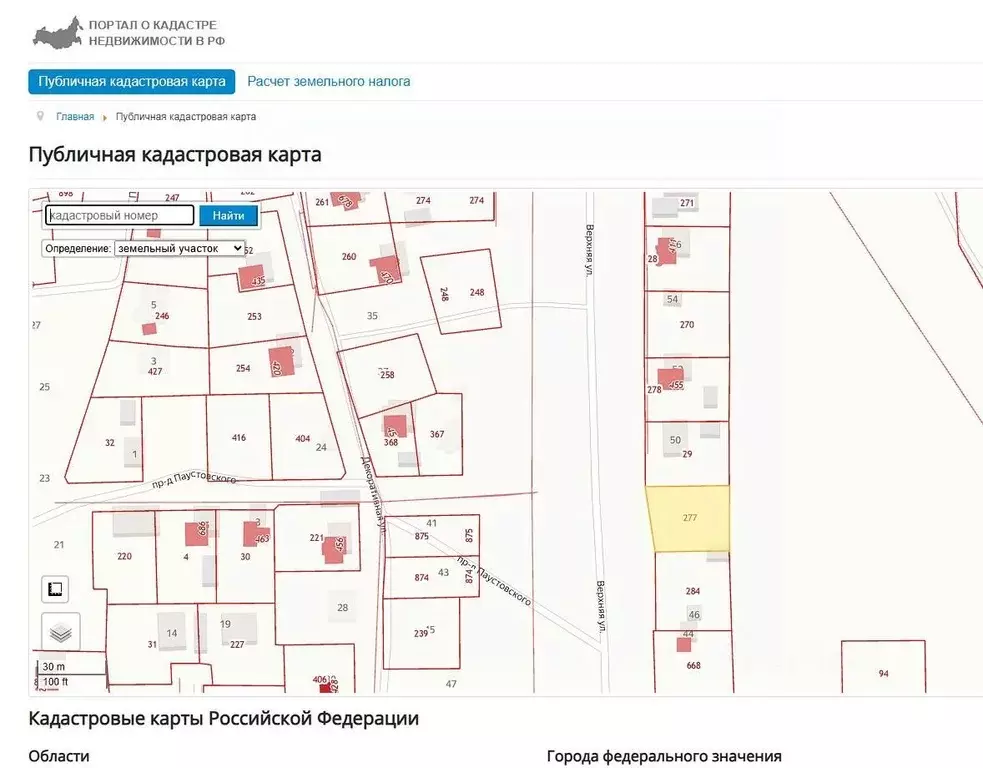Click parcel 261 on the map
The image size is (983, 768).
pyautogui.click(x=322, y=202)
